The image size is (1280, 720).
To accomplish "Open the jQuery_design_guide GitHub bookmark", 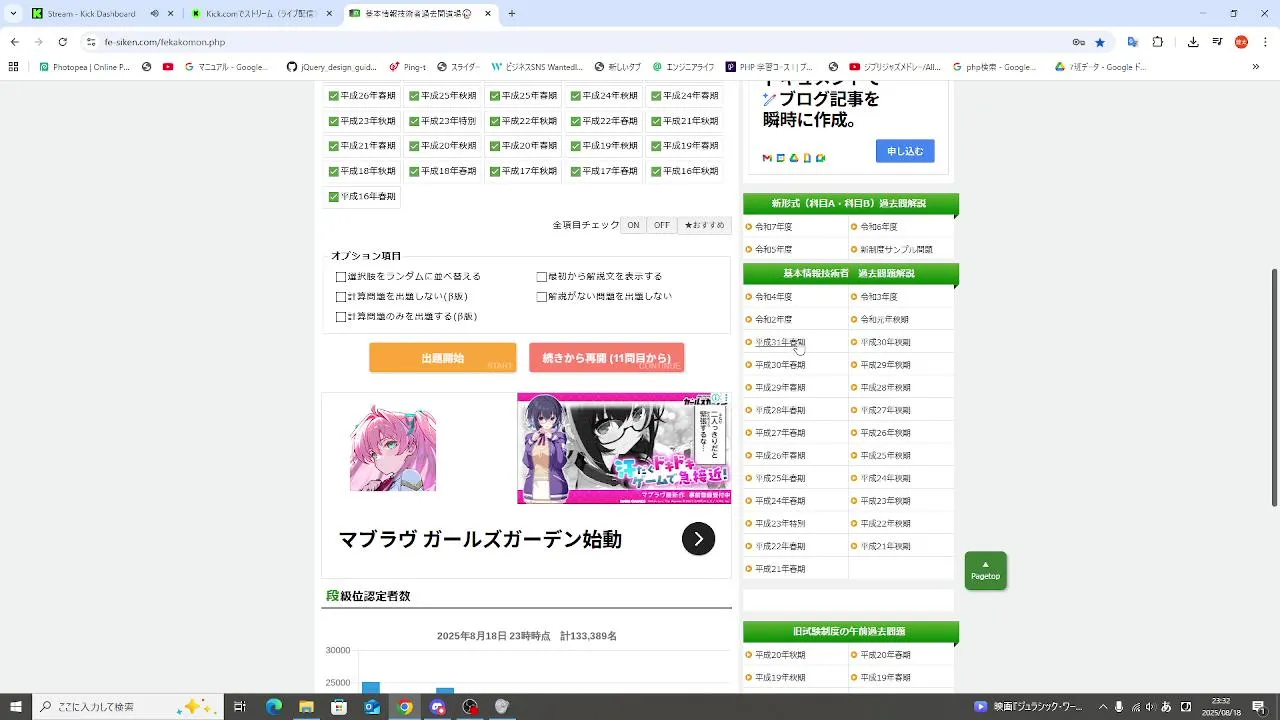I will [332, 67].
